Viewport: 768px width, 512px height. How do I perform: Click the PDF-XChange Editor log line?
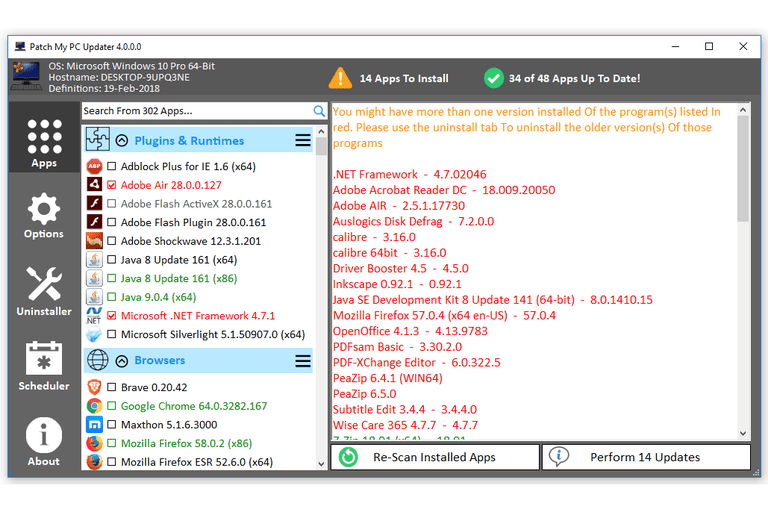pos(417,363)
